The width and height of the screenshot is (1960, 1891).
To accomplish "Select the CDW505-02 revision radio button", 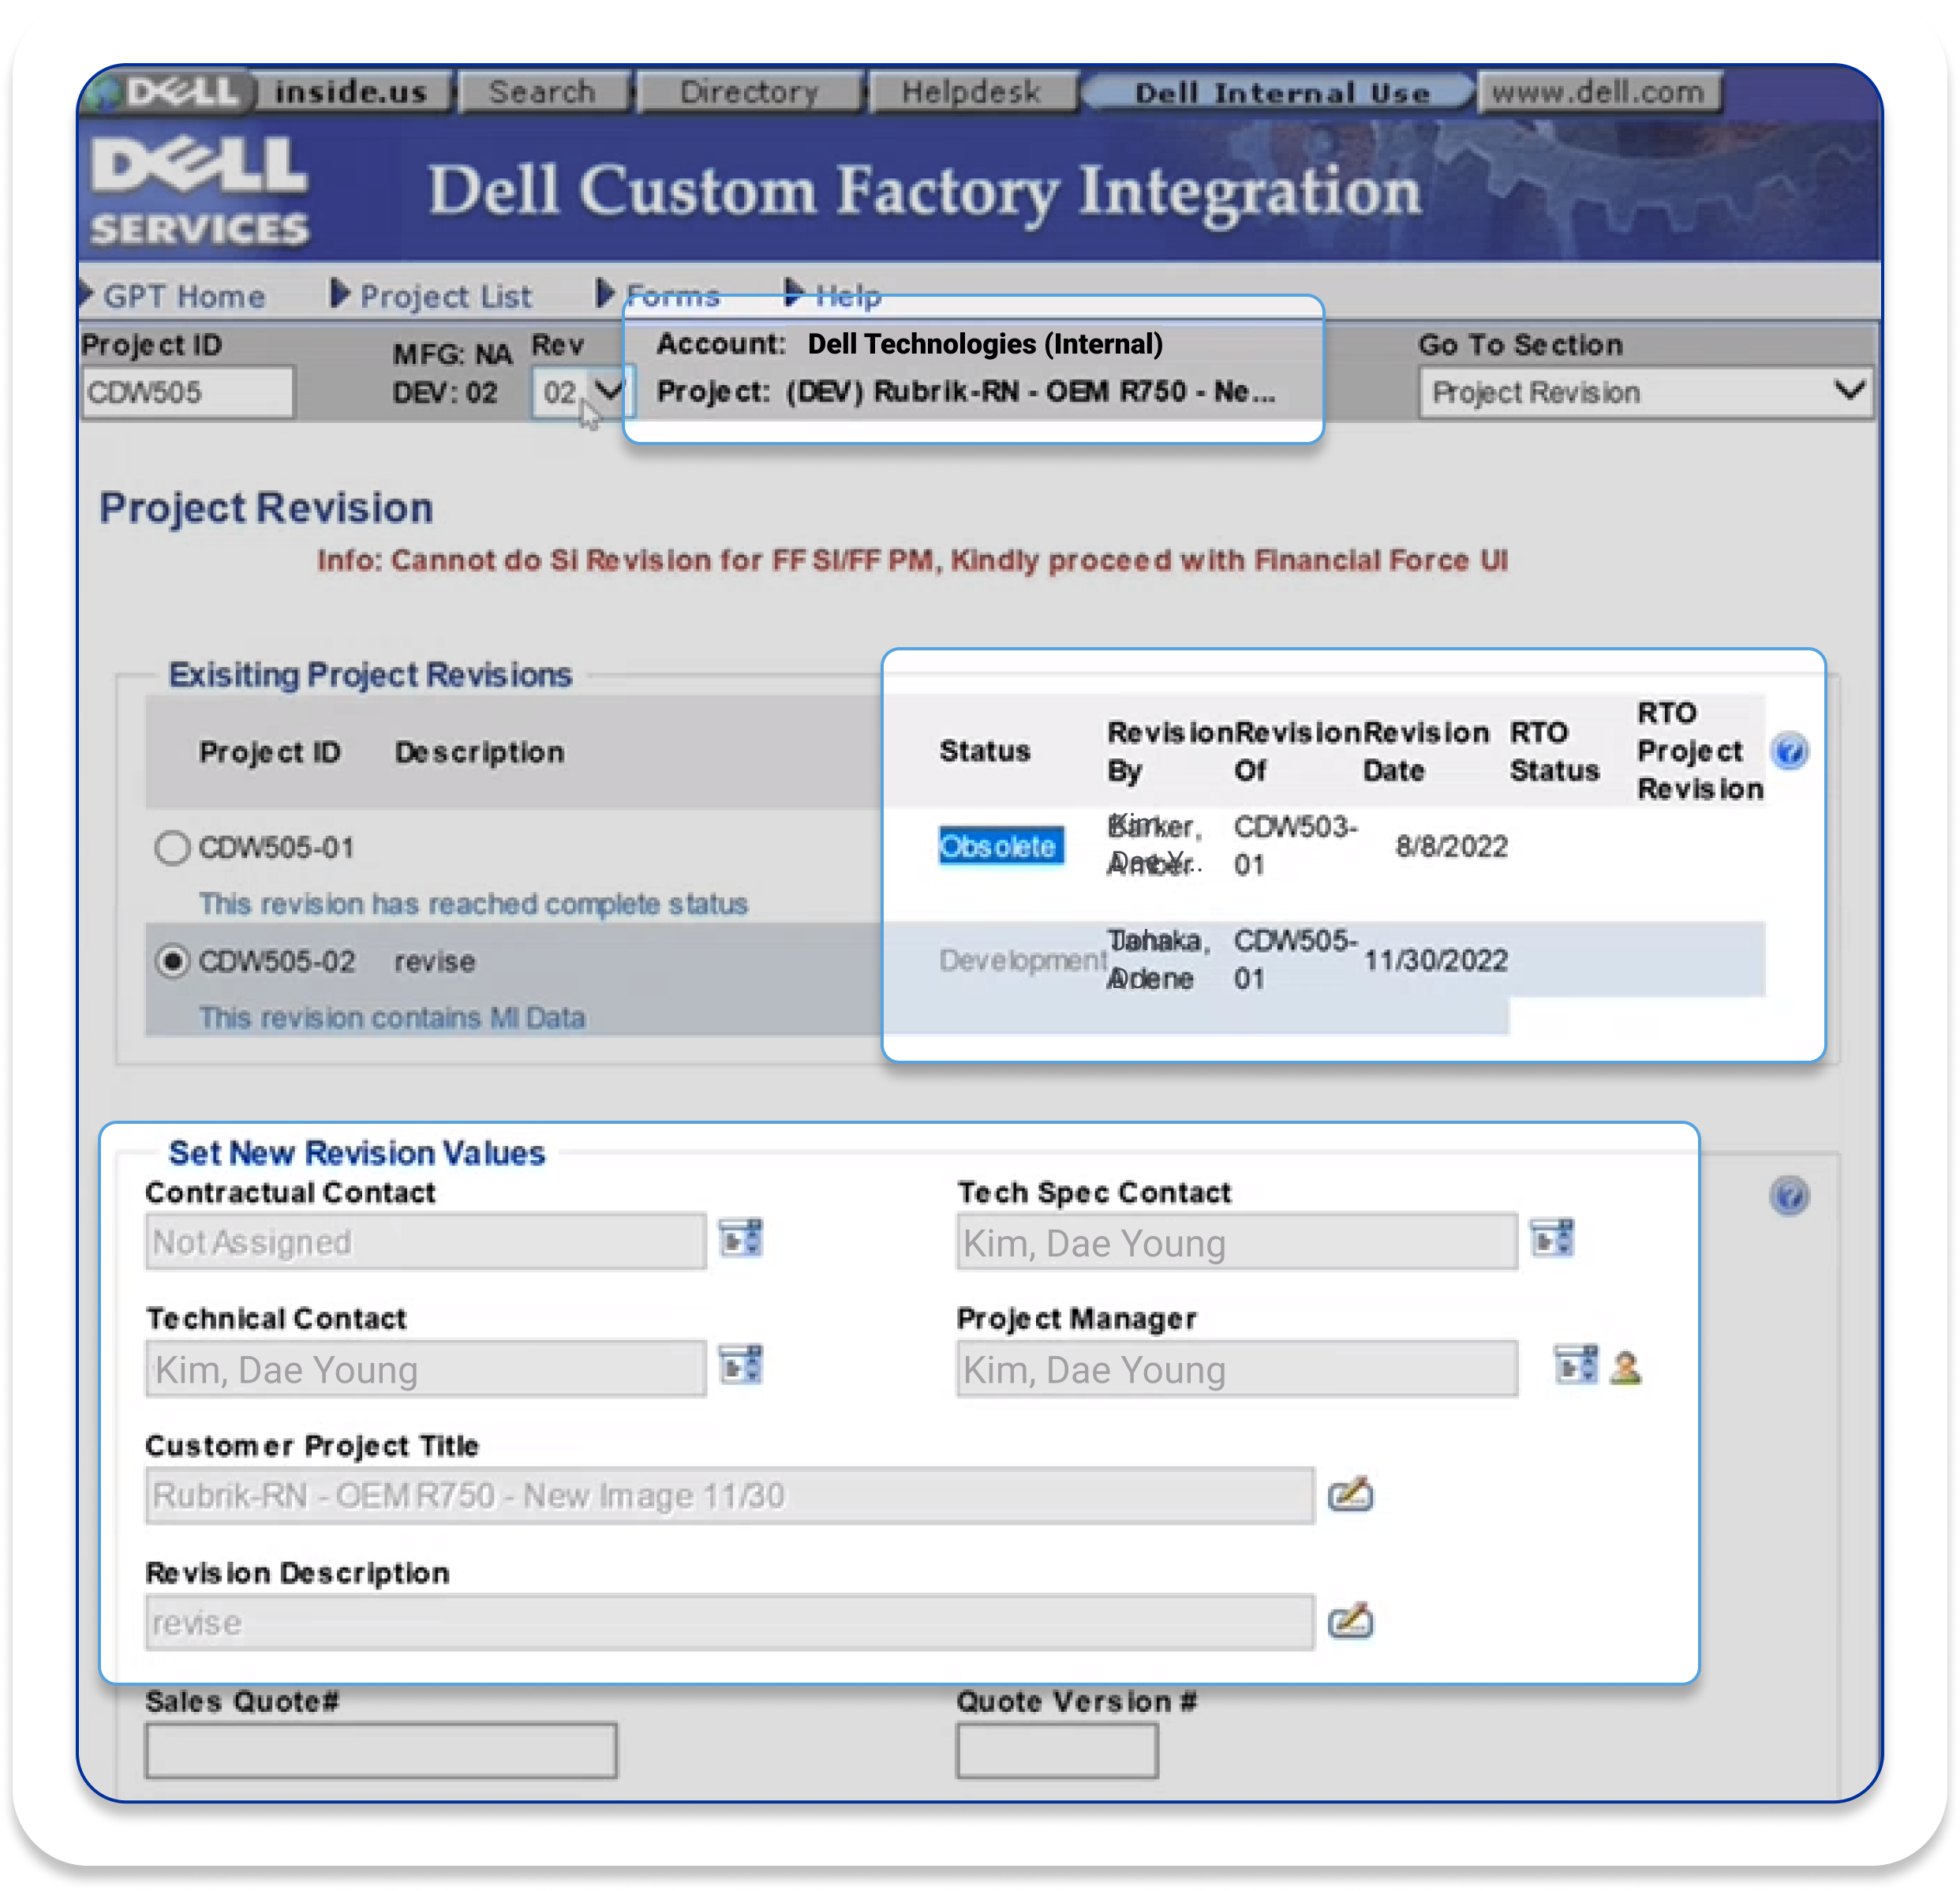I will (x=172, y=961).
